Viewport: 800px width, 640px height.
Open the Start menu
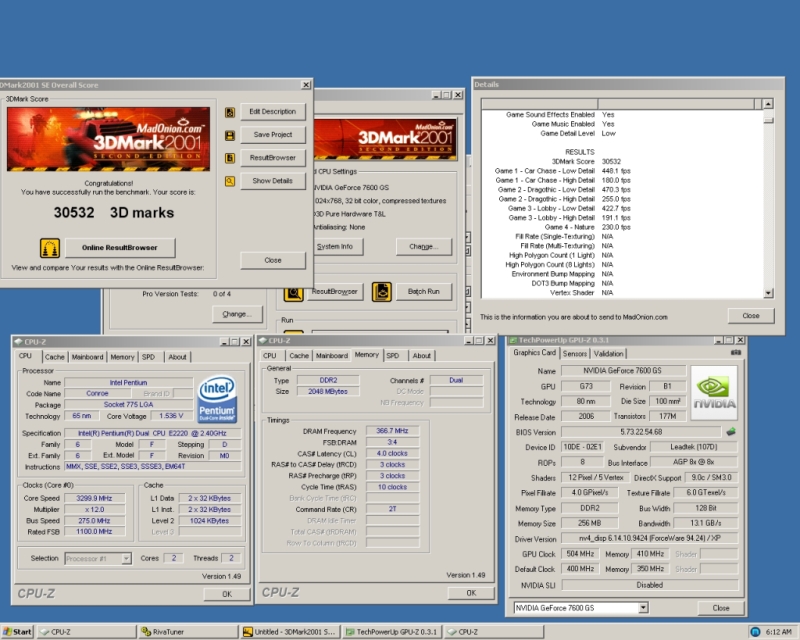click(17, 632)
